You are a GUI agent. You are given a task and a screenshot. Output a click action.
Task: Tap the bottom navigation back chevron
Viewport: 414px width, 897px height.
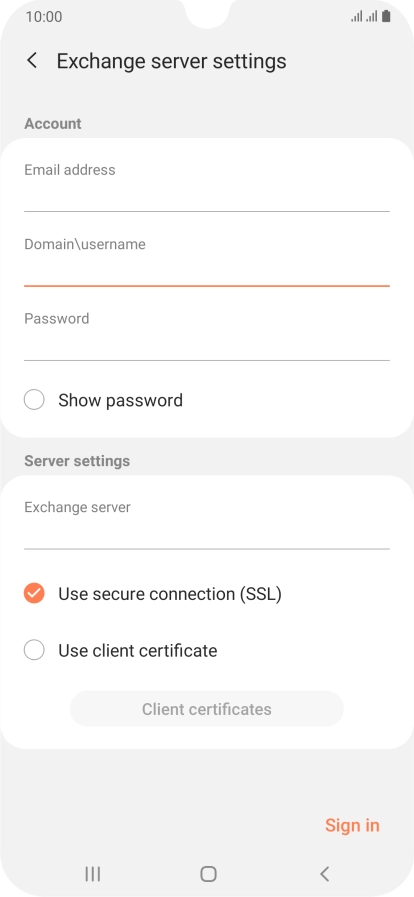point(324,874)
